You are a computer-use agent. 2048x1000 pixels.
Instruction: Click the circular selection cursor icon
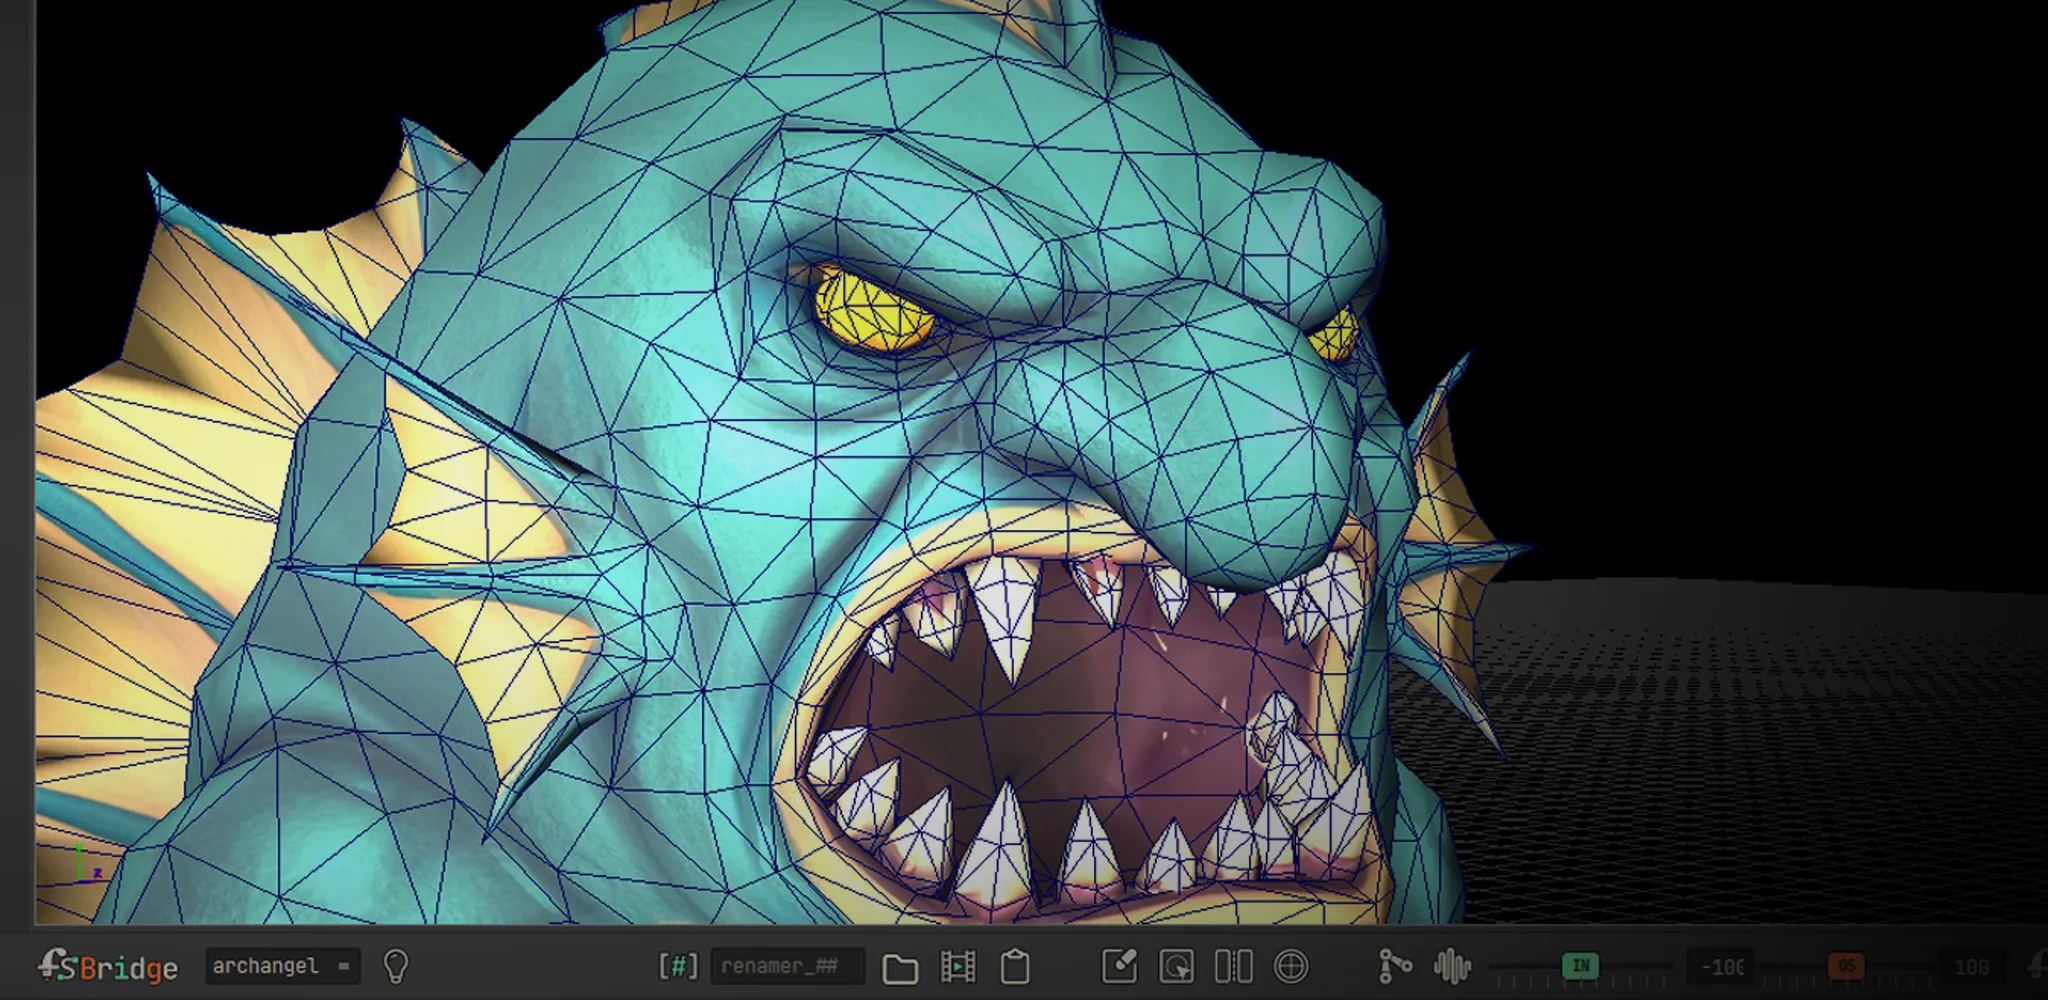point(1176,966)
